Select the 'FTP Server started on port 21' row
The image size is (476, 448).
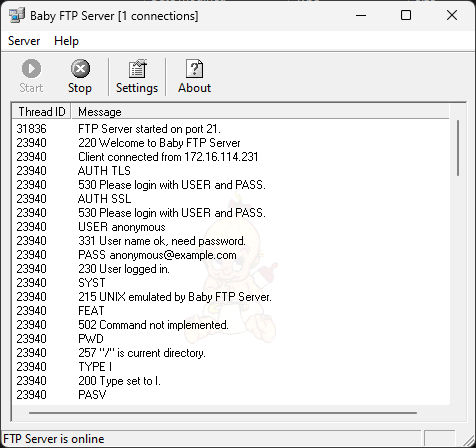pyautogui.click(x=231, y=129)
